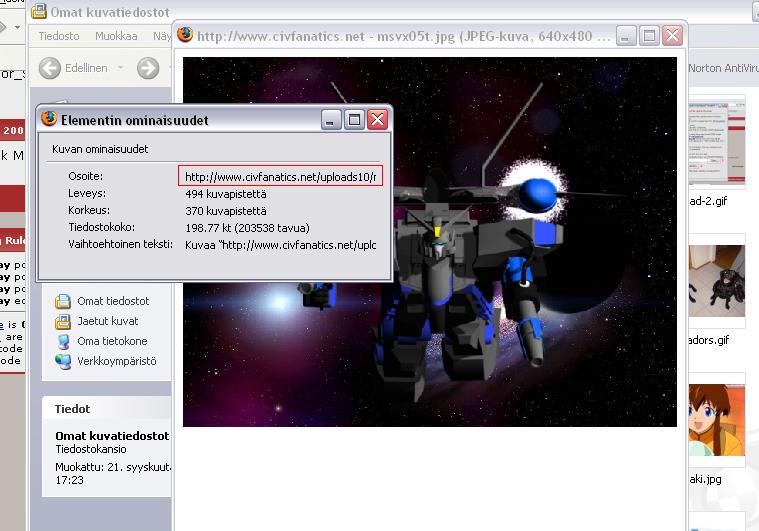This screenshot has width=759, height=531.
Task: Open Omat tiedostot folder link
Action: click(113, 301)
